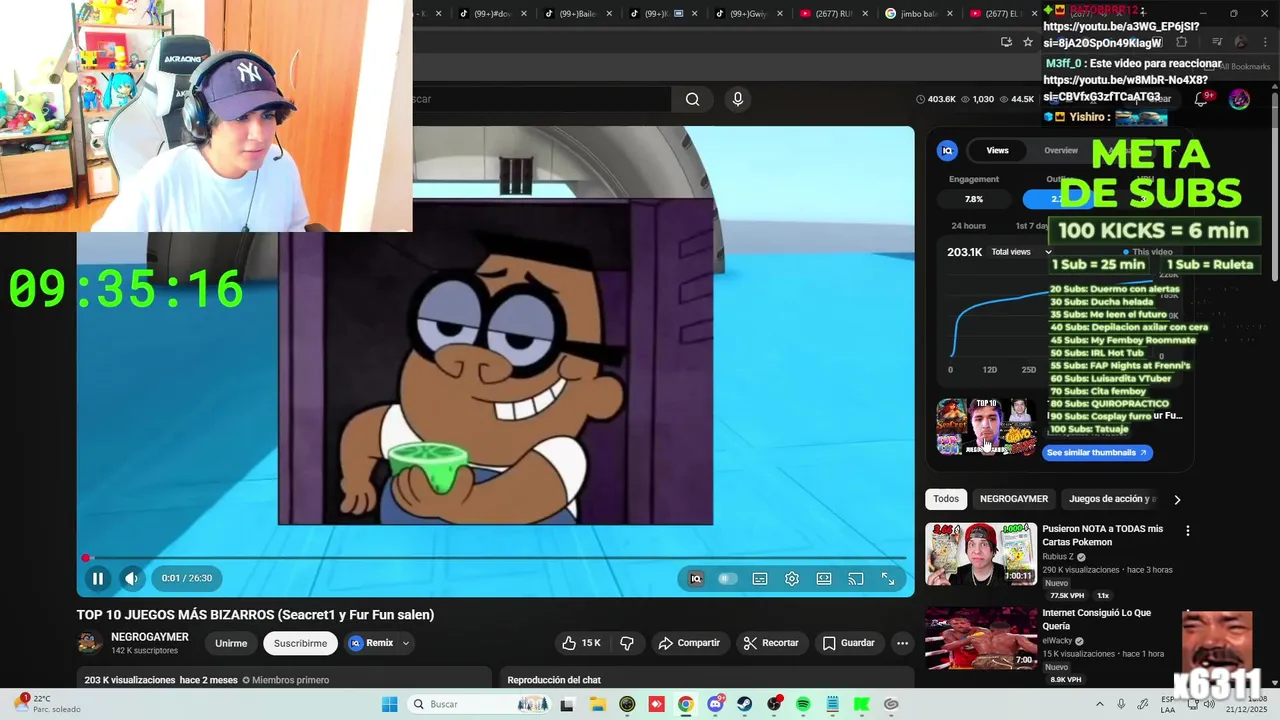
Task: Open Internet Consiguió Lo Que Quería thumbnail
Action: (x=981, y=638)
